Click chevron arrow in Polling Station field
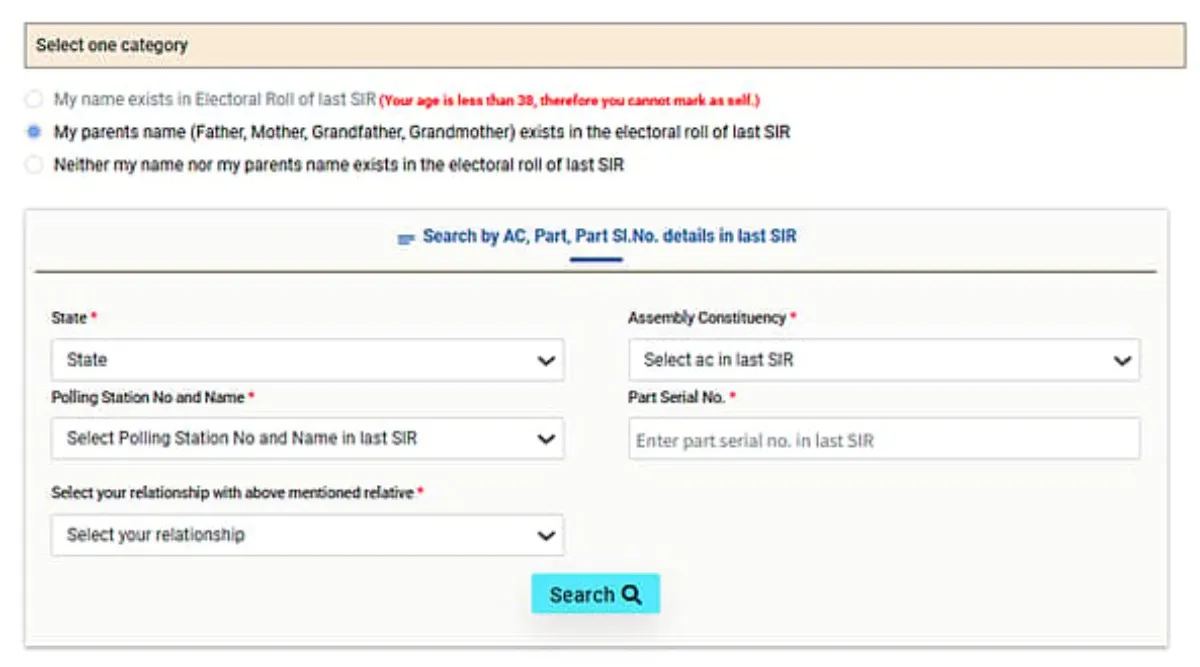 [546, 439]
